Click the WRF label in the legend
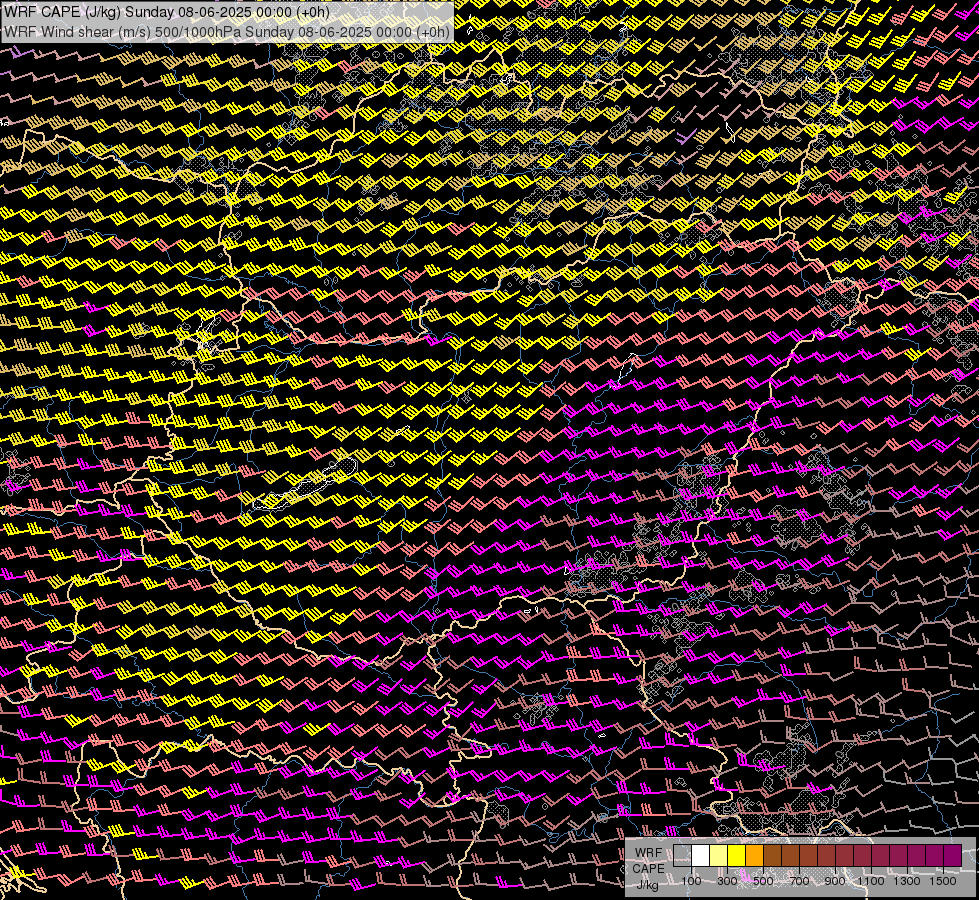Viewport: 979px width, 900px height. point(648,853)
